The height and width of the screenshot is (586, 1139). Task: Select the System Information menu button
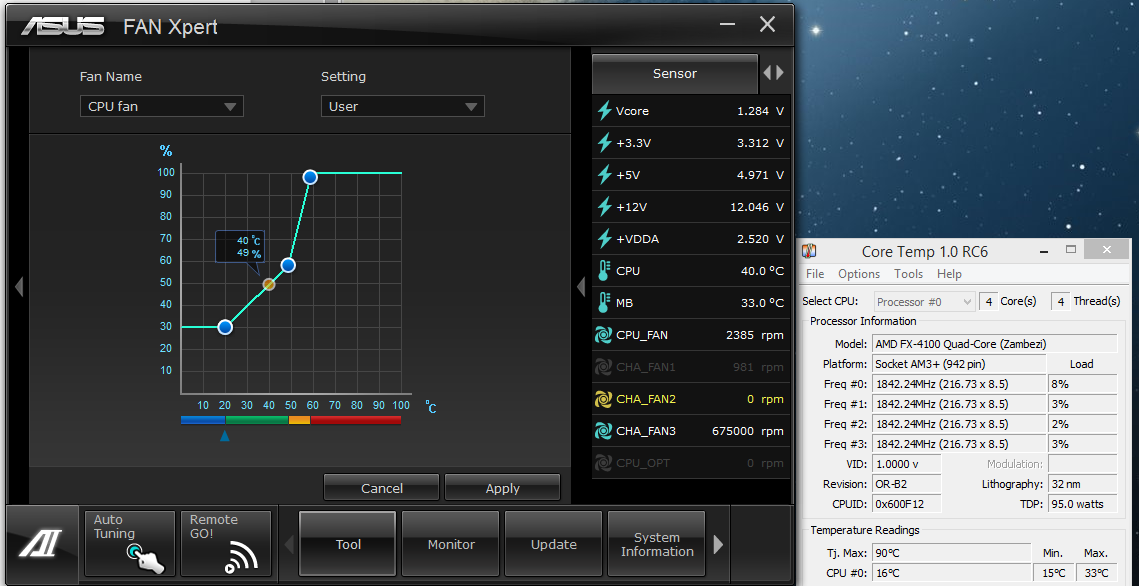pos(657,544)
